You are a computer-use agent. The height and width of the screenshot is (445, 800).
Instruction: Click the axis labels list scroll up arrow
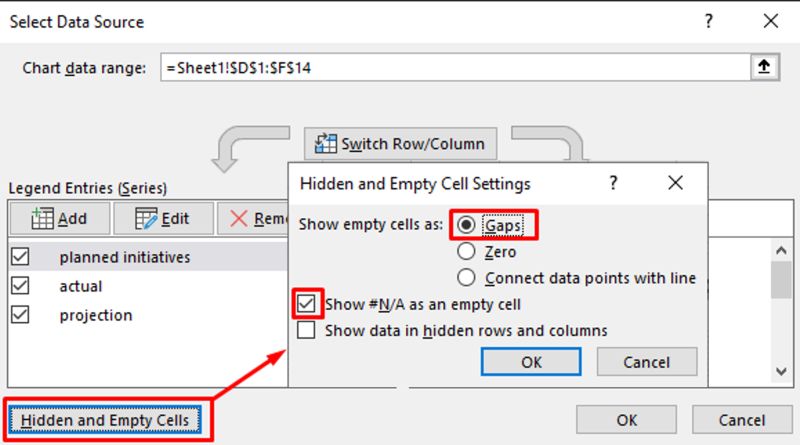(781, 250)
